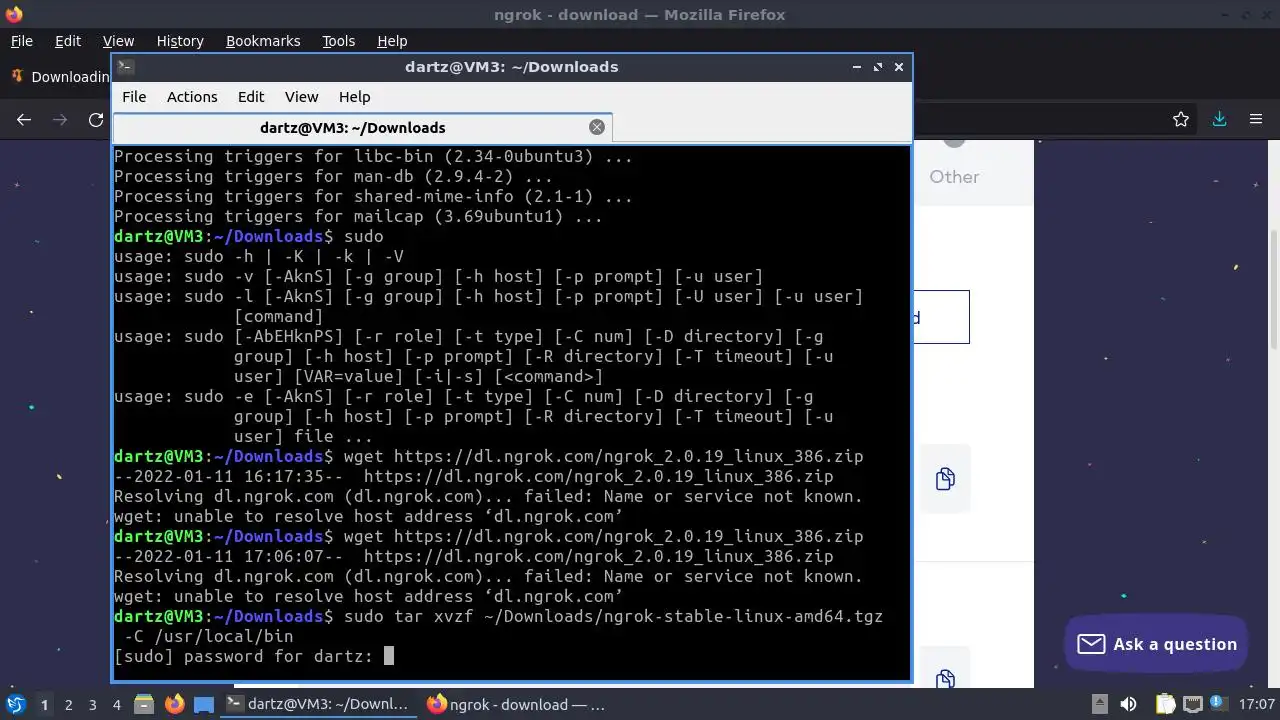The width and height of the screenshot is (1280, 720).
Task: Click the 'usage: sudo -h | -K | -k | -V' line
Action: 258,256
